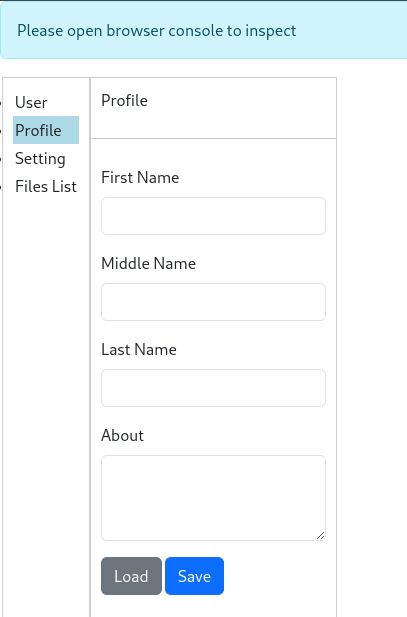Click the First Name label

click(x=140, y=177)
